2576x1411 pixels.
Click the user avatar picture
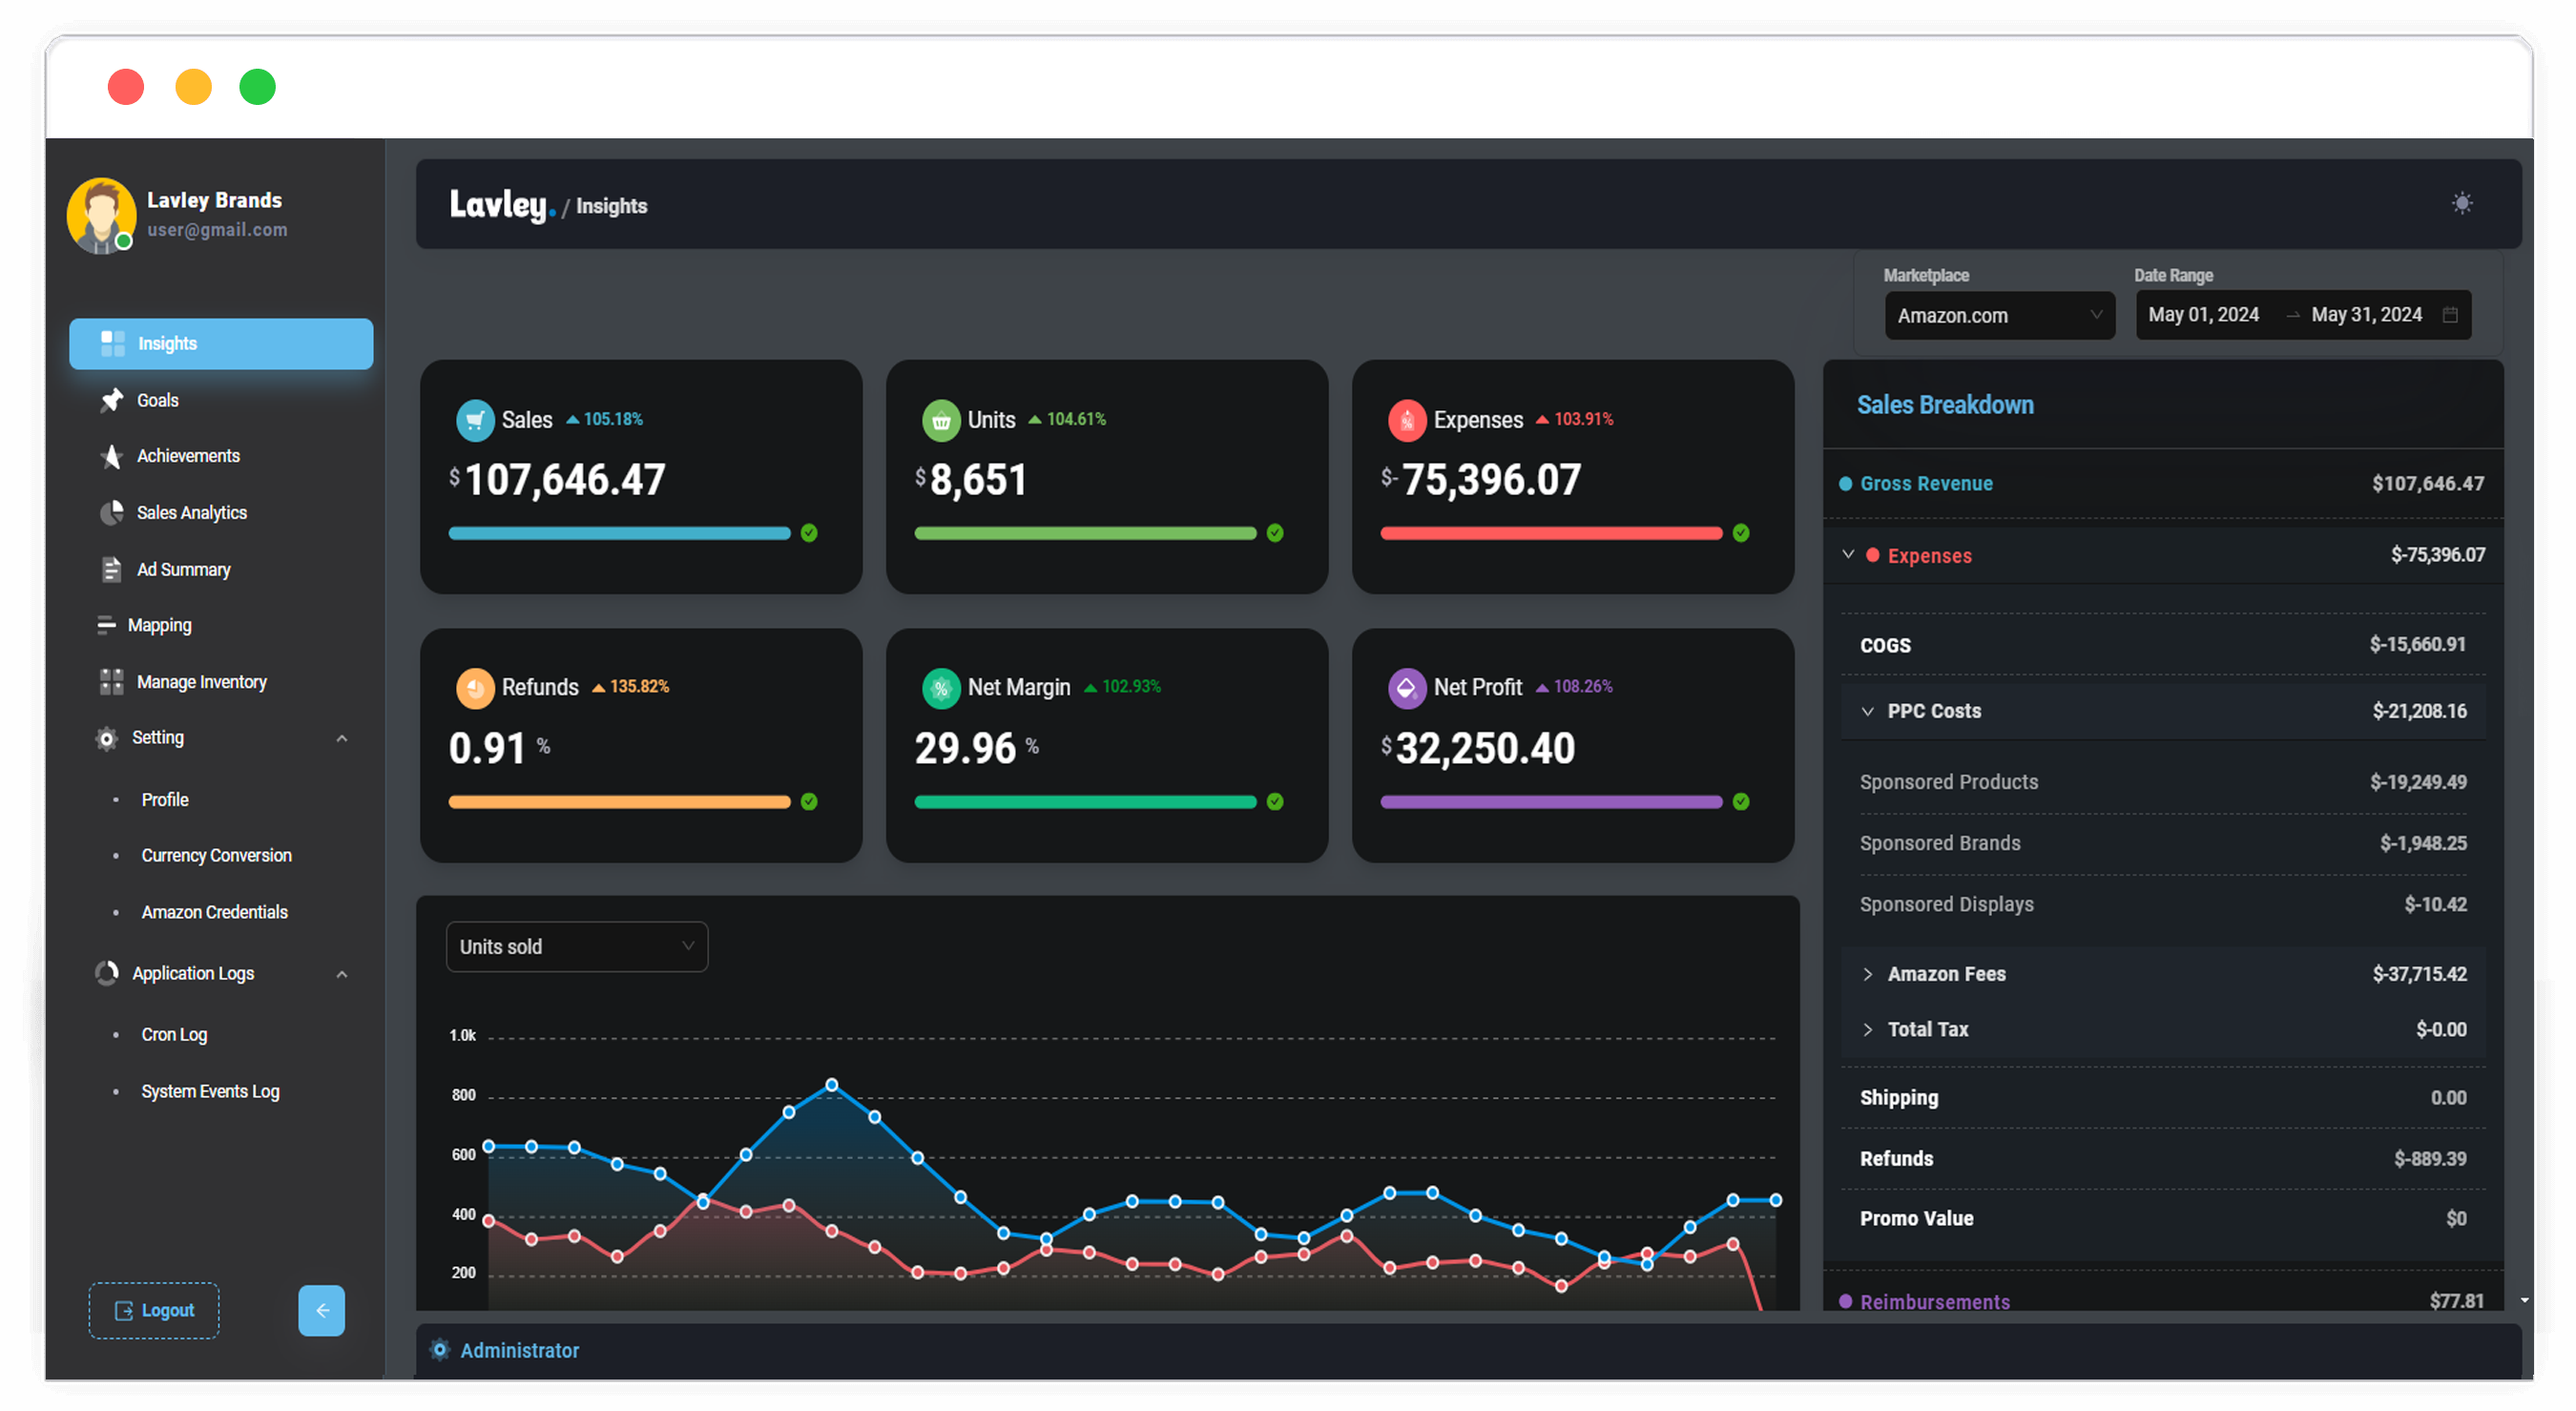point(101,216)
